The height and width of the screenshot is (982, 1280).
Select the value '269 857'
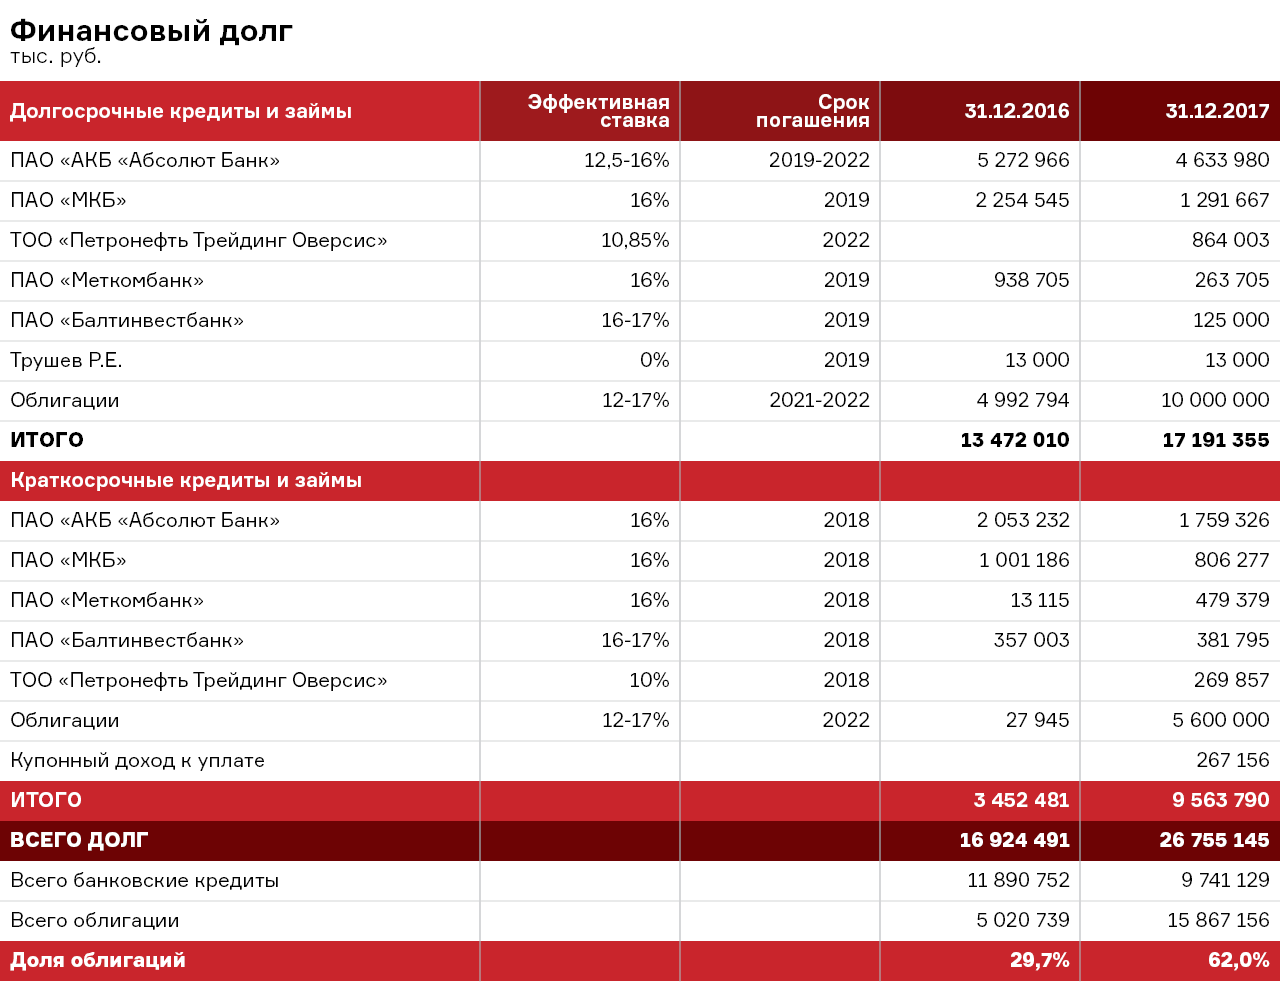(x=1232, y=680)
